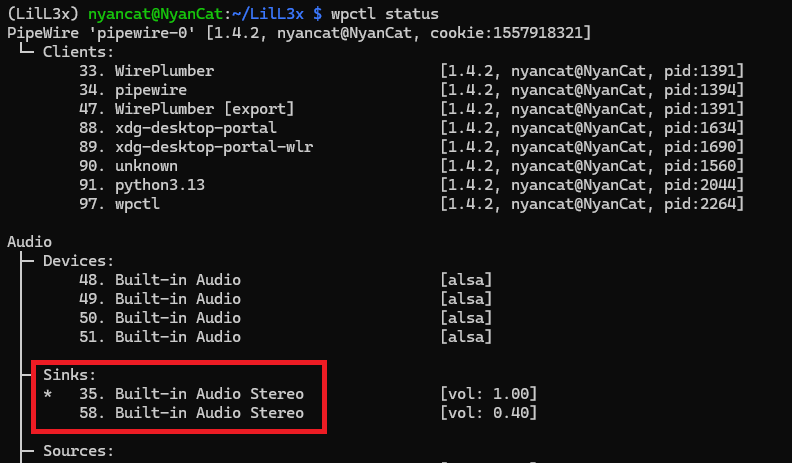Select the WirePlumber [export] client row
792x463 pixels.
tap(187, 109)
